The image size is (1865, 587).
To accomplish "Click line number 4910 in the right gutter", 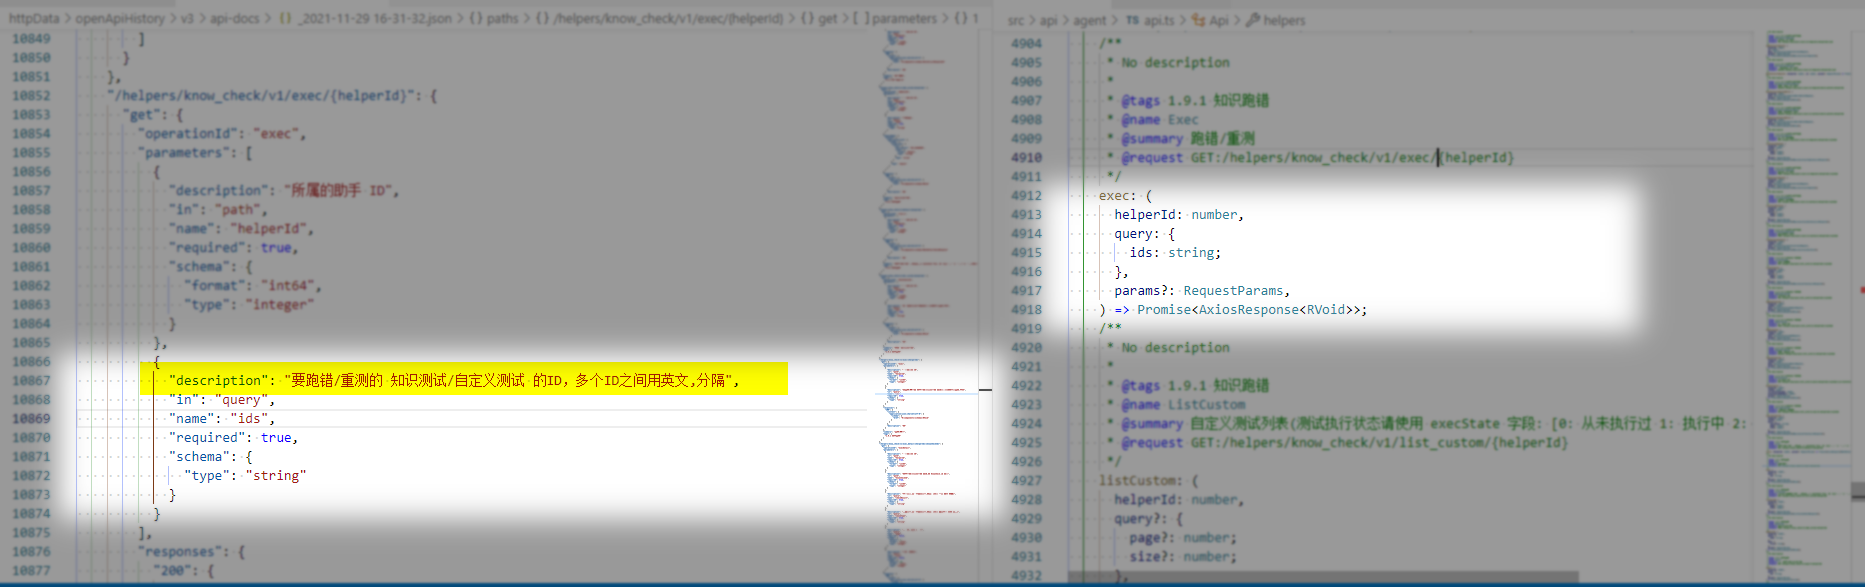I will [x=1026, y=157].
